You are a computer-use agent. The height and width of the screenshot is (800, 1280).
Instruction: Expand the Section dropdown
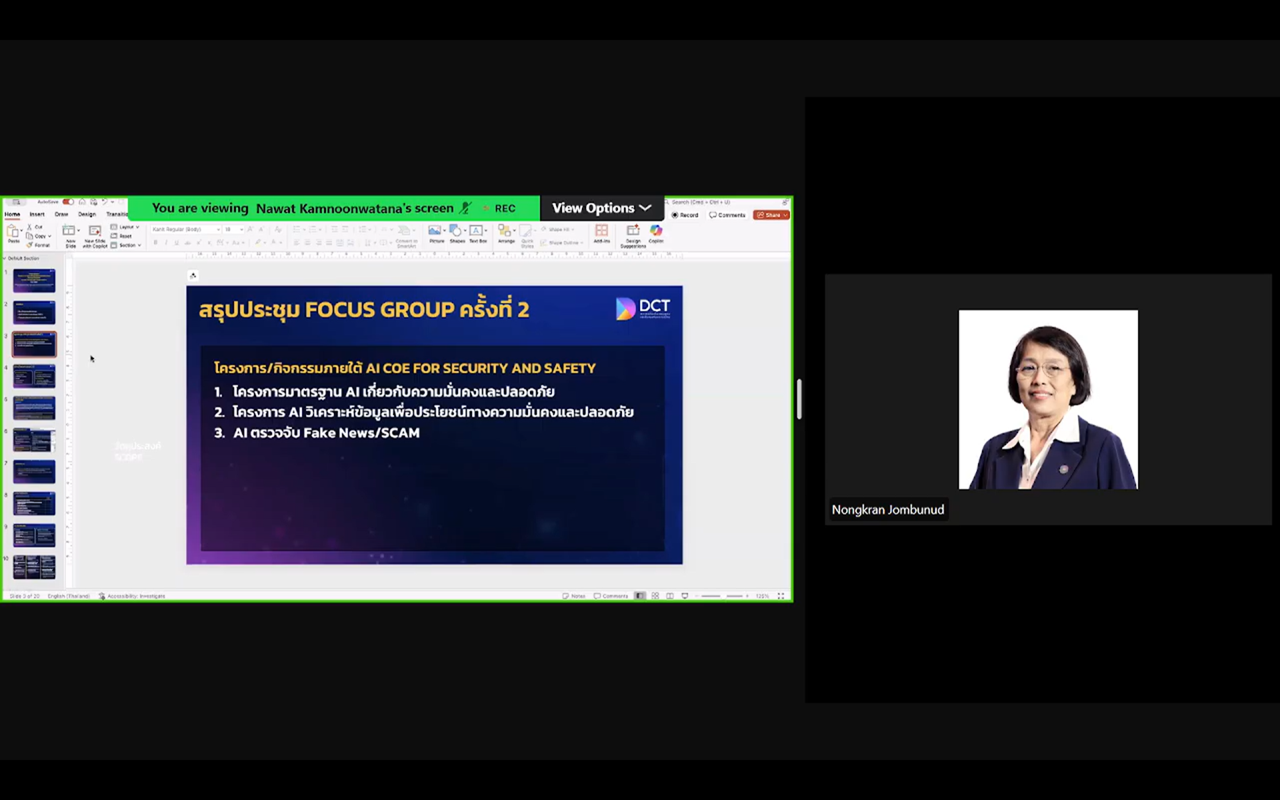[126, 245]
